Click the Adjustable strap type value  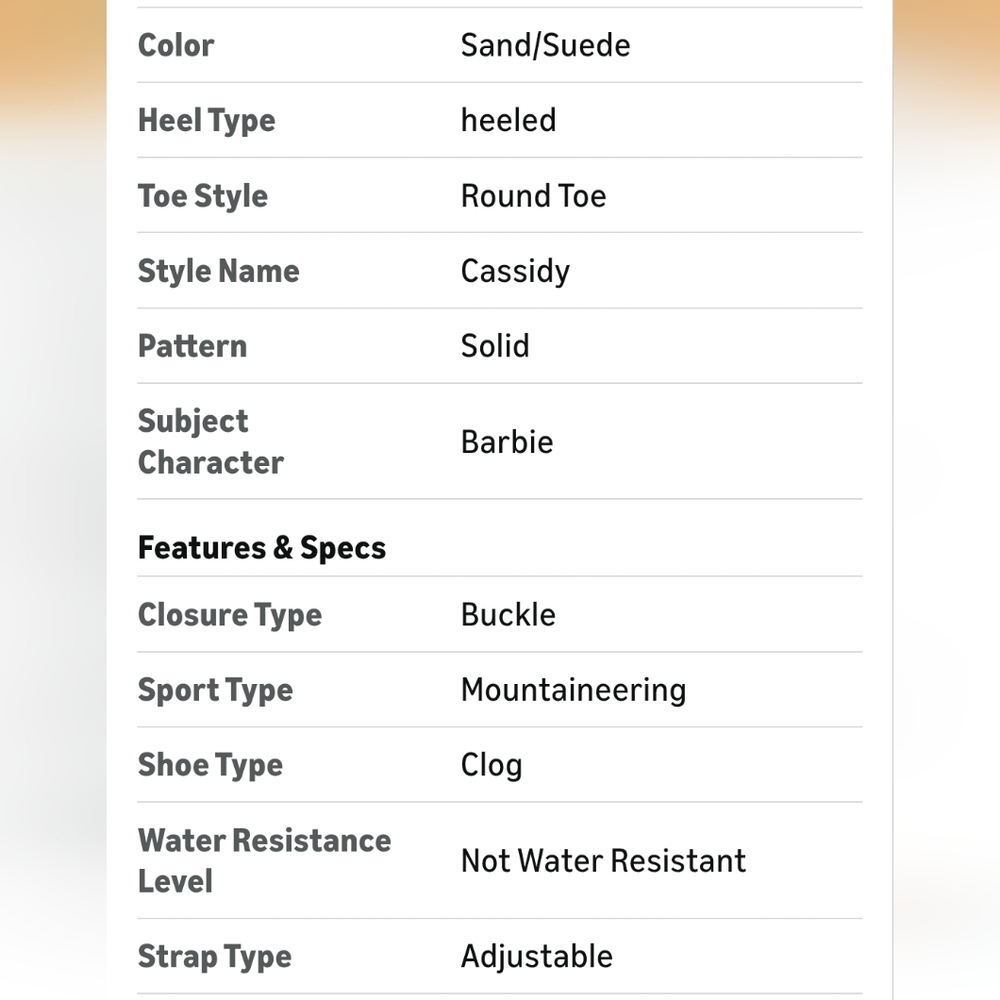point(537,957)
